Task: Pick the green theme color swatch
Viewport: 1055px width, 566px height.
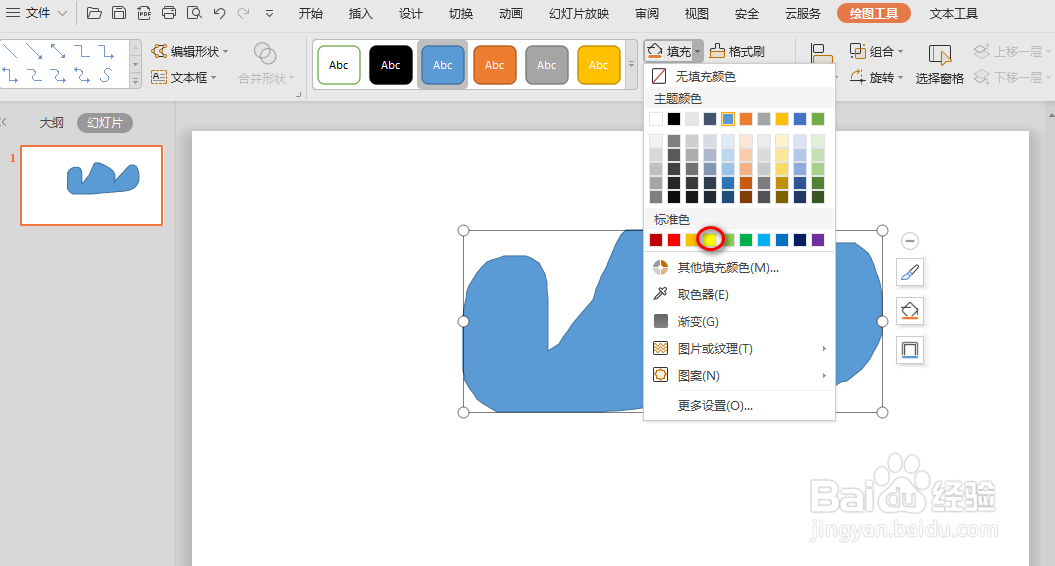Action: click(817, 119)
